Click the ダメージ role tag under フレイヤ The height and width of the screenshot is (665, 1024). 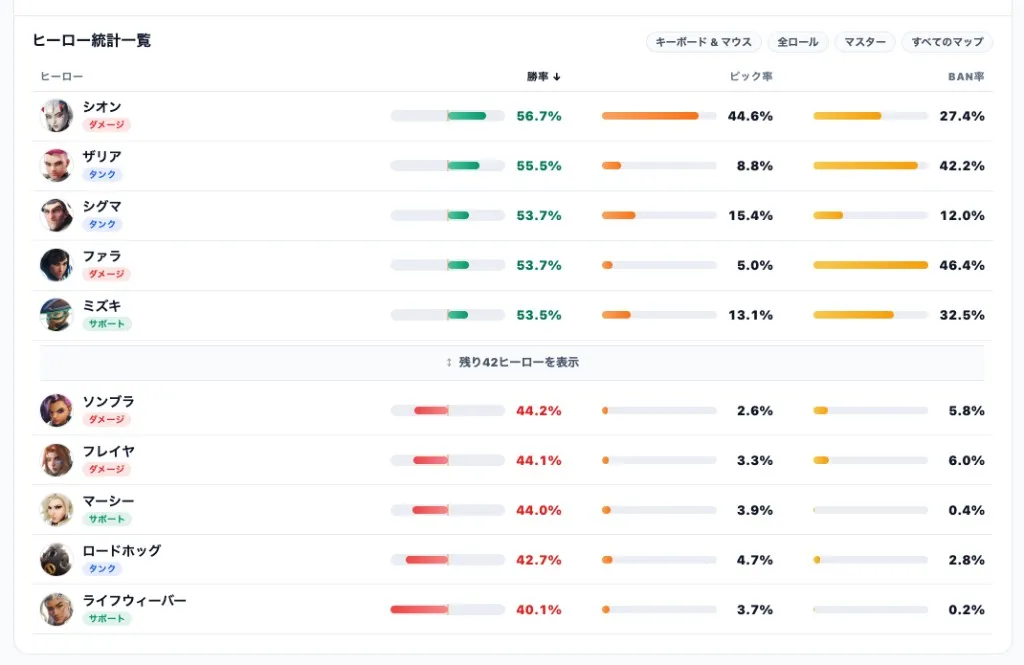click(x=106, y=469)
